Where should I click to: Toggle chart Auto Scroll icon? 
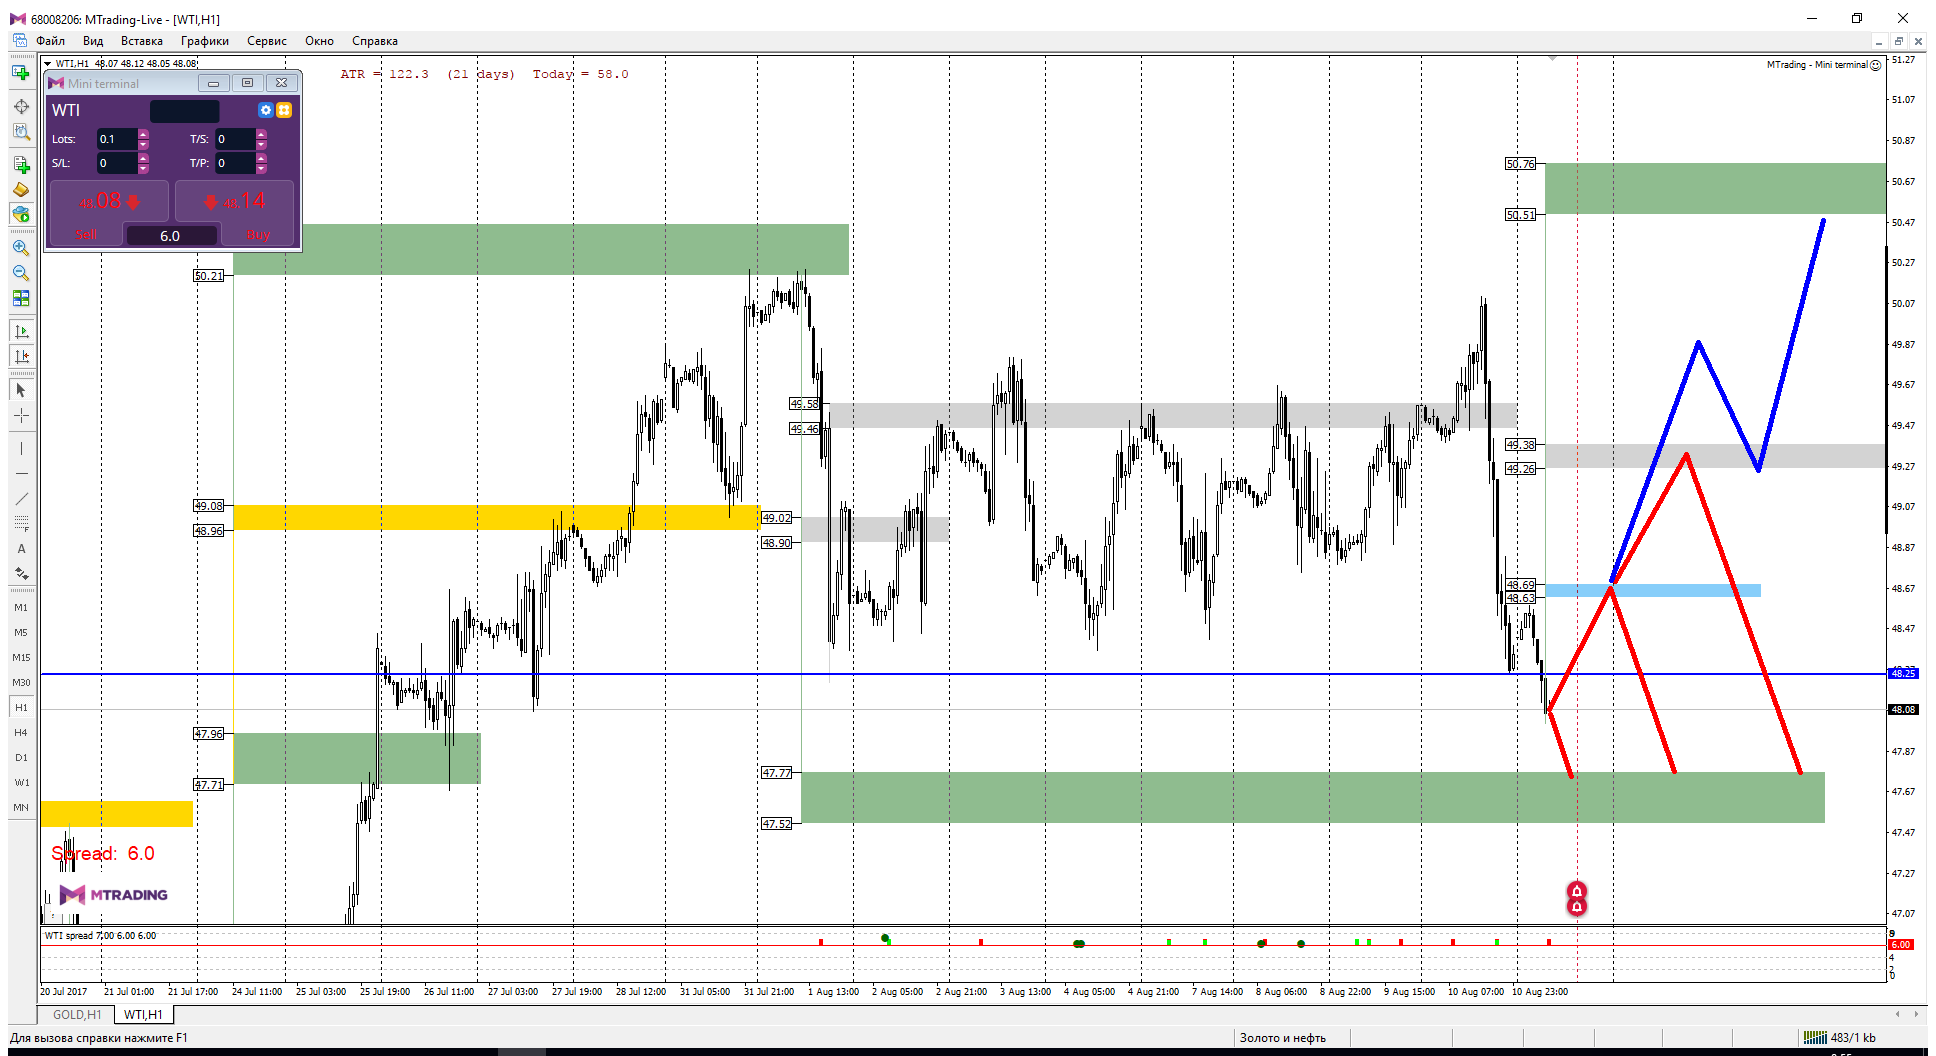21,331
